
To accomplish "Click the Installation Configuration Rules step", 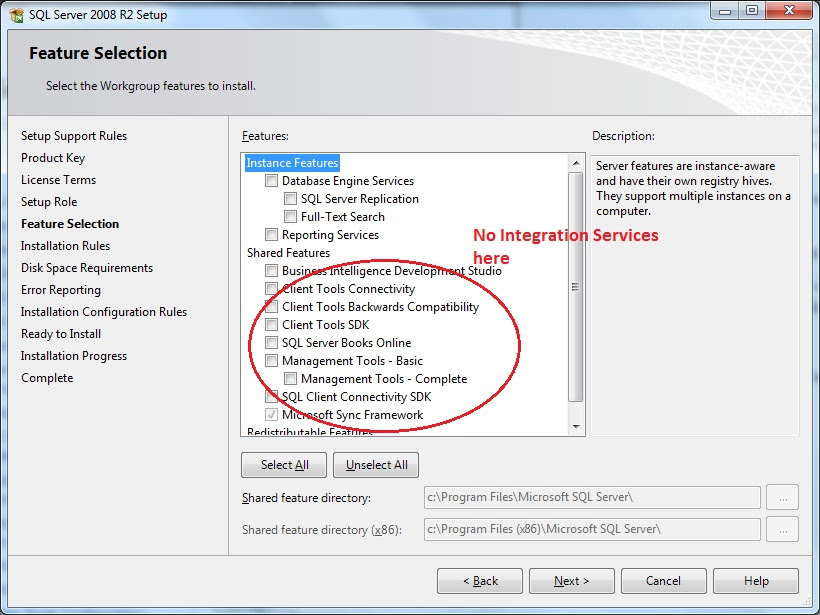I will pyautogui.click(x=104, y=312).
